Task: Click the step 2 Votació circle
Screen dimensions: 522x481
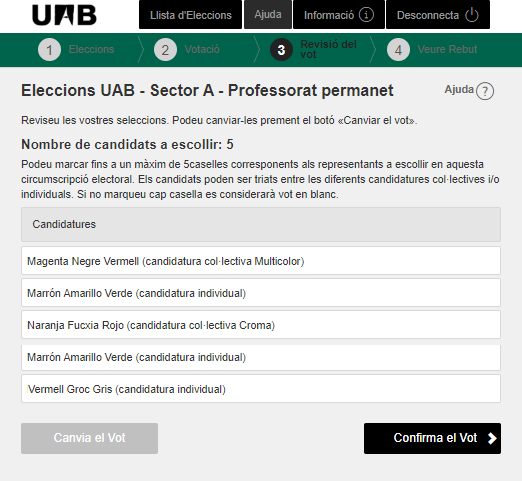Action: [x=165, y=50]
